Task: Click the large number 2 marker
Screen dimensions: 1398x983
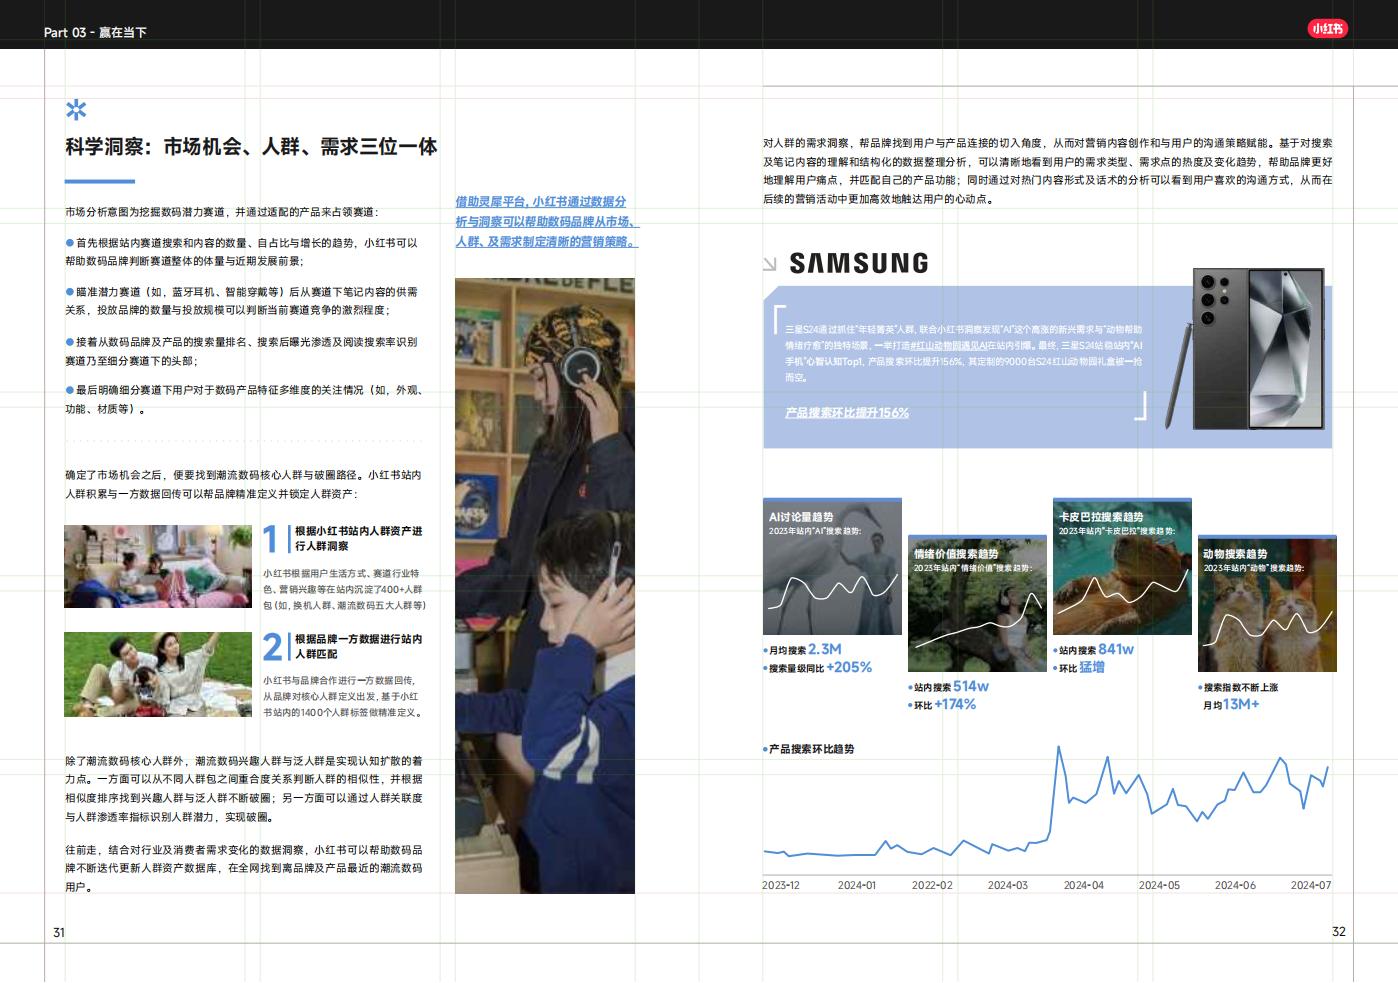Action: click(x=273, y=647)
